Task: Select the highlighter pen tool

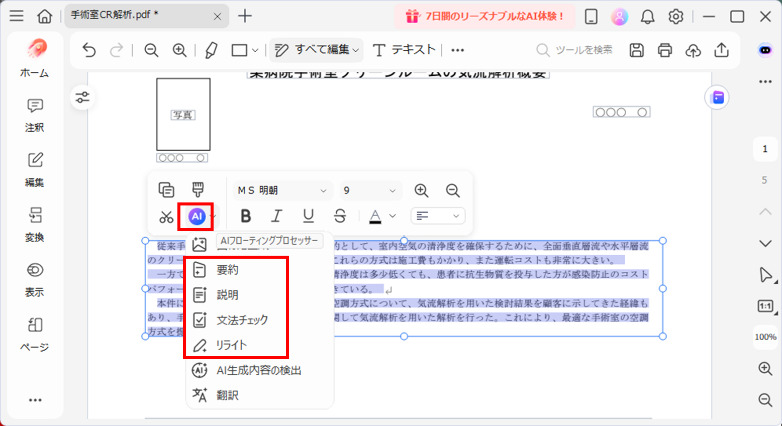Action: click(x=211, y=50)
